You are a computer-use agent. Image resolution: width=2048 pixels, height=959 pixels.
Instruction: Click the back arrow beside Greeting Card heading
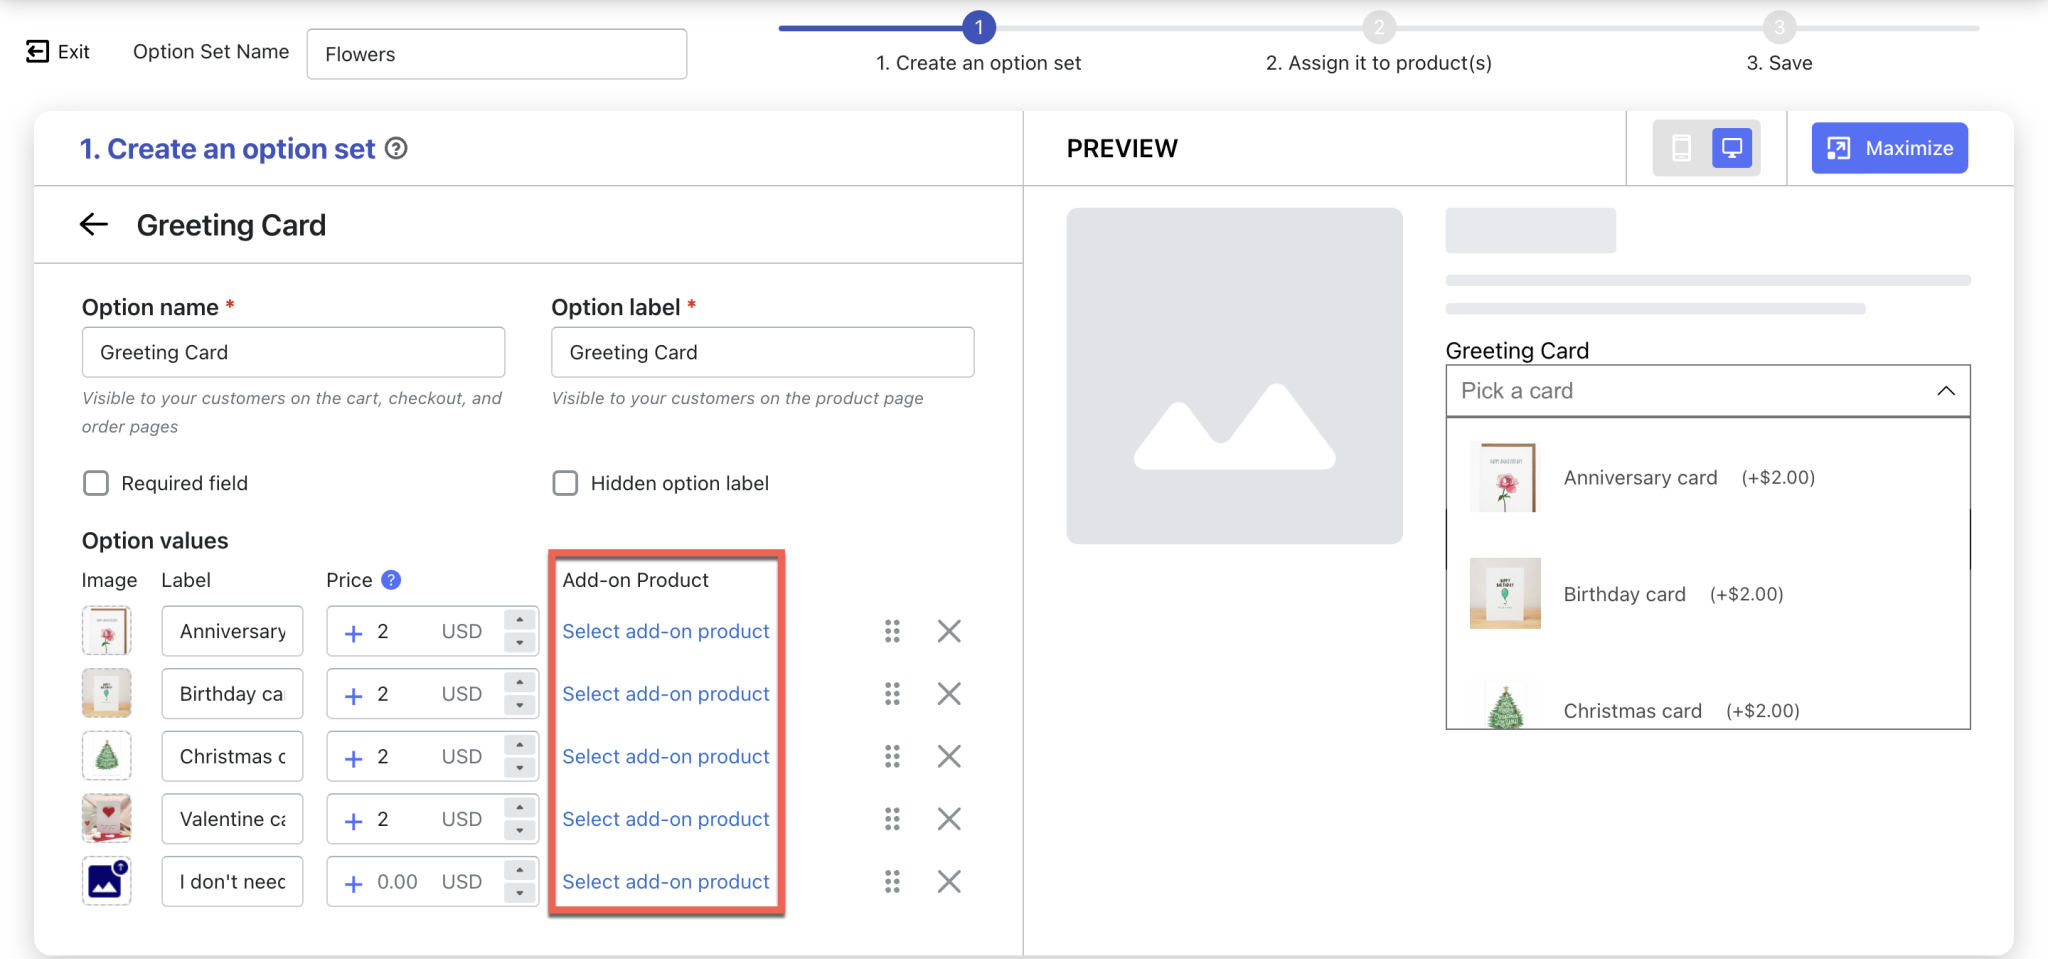94,224
